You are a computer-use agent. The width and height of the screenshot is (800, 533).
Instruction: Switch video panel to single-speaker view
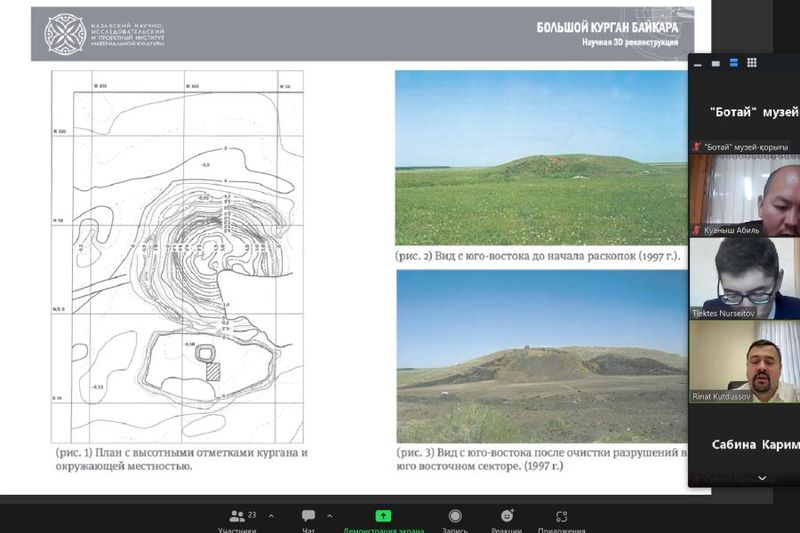(716, 63)
